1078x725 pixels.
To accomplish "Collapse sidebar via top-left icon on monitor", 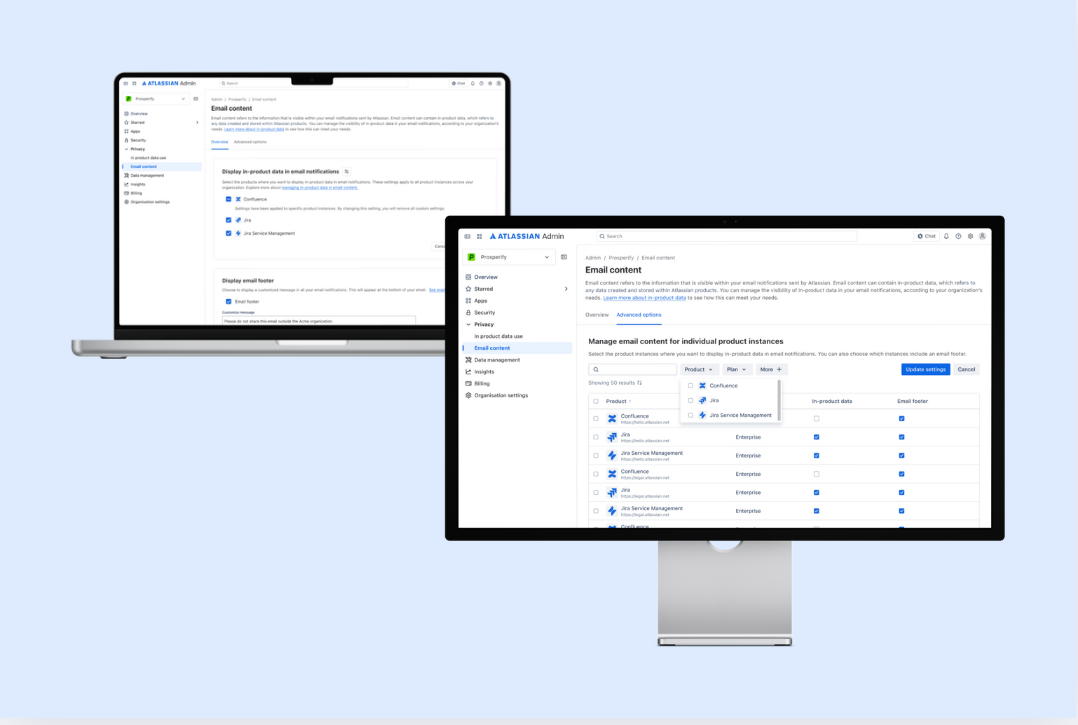I will click(468, 236).
